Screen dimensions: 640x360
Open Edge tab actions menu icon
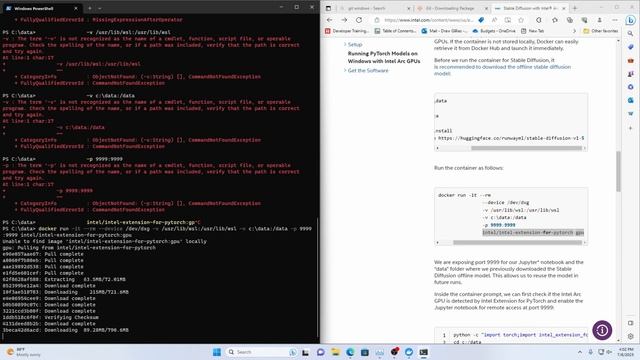tap(329, 8)
